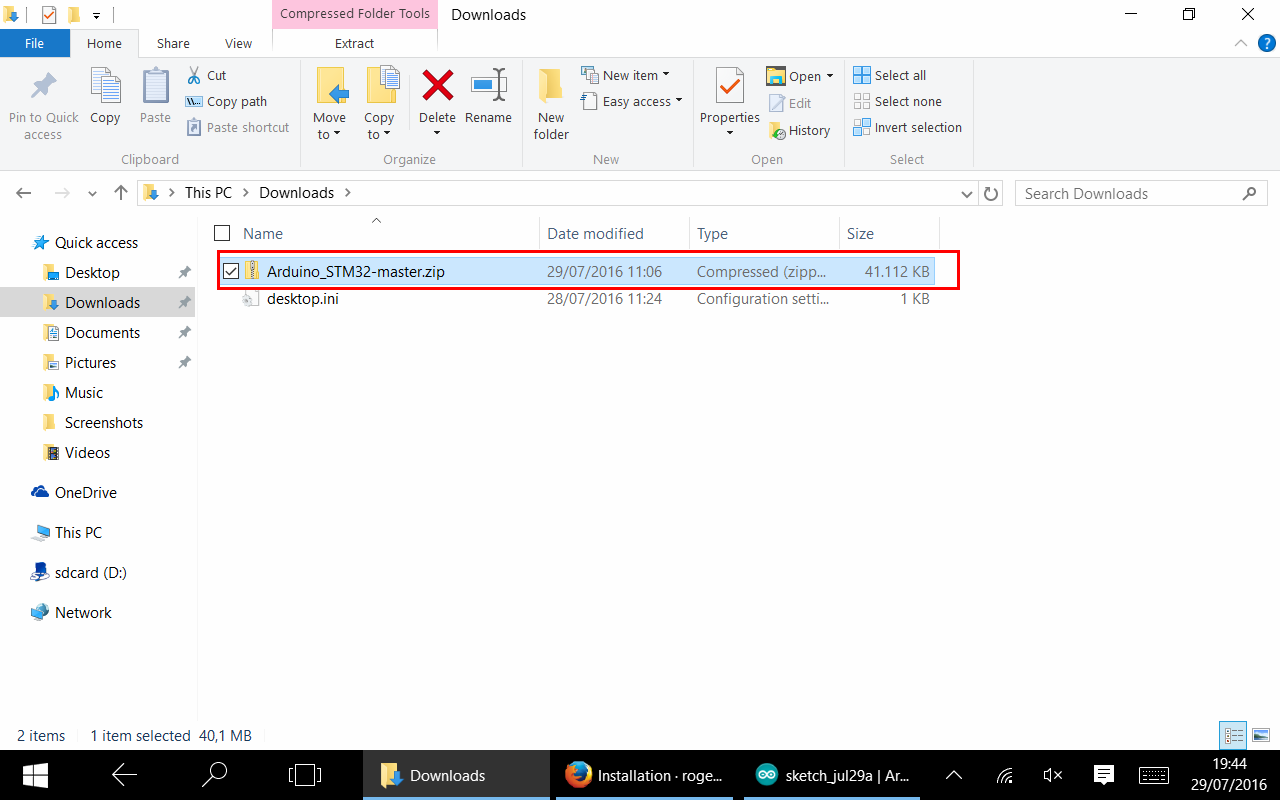Screen dimensions: 1280x800
Task: Uncheck the Arduino_STM32-master.zip checkbox
Action: (x=231, y=271)
